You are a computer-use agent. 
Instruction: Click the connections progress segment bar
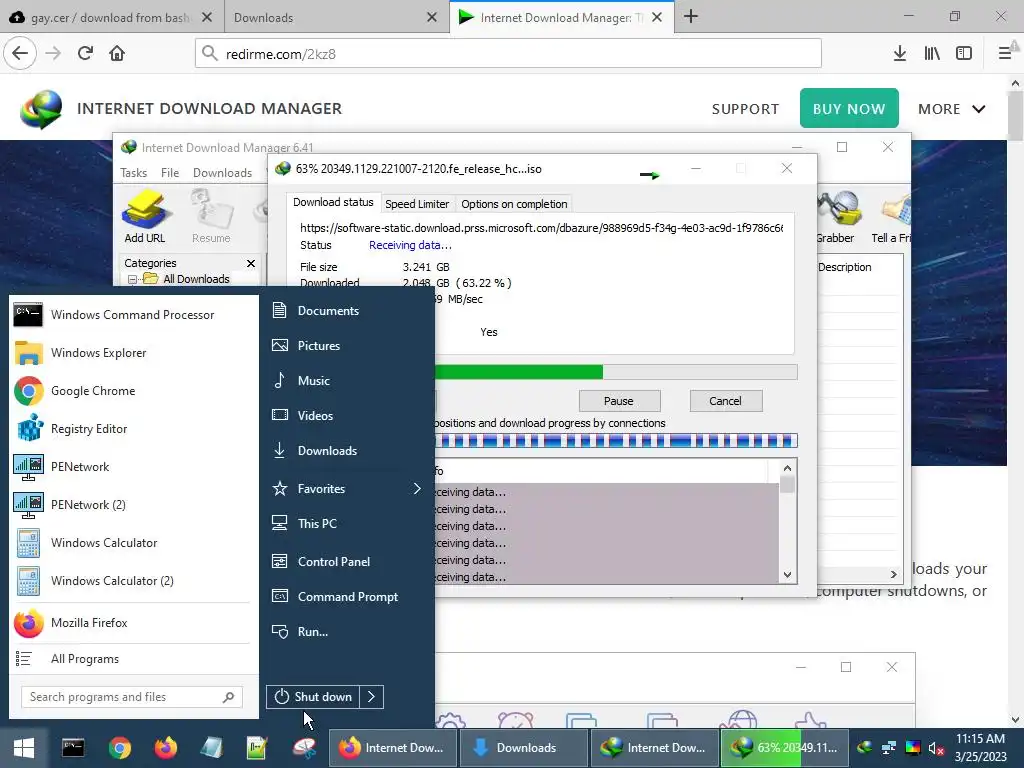click(x=616, y=441)
